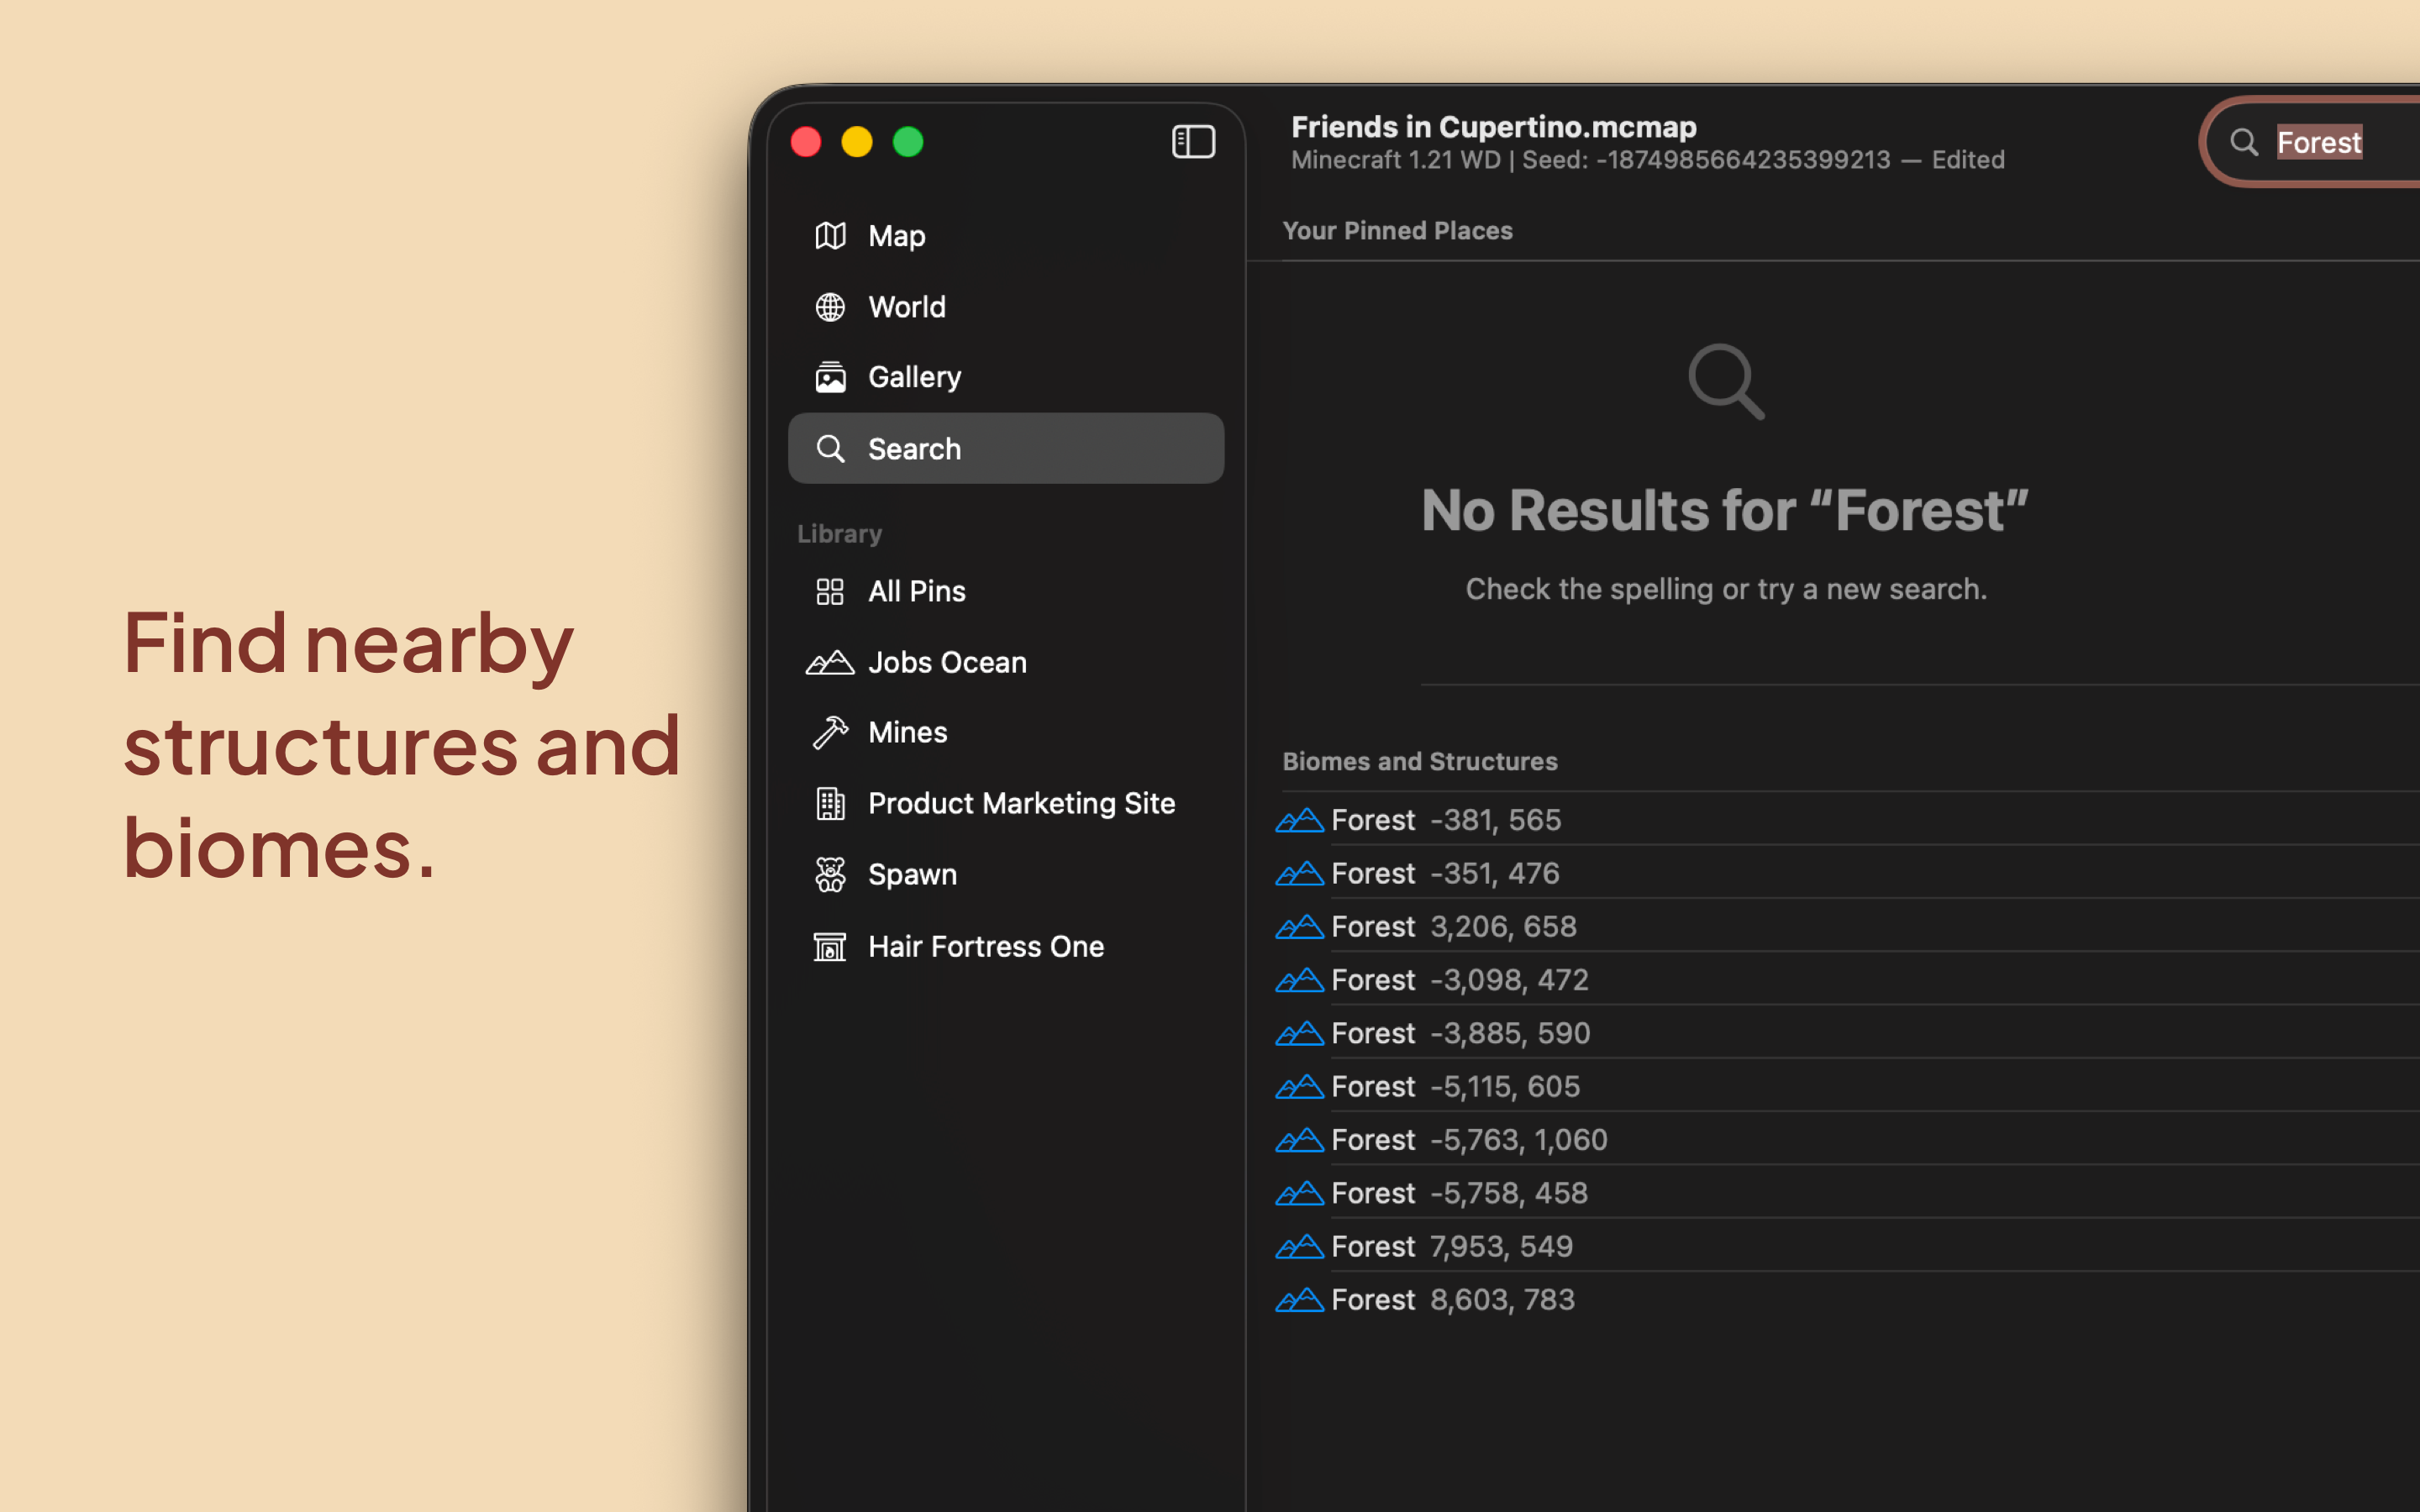The width and height of the screenshot is (2420, 1512).
Task: Open the Search sidebar item
Action: (1005, 449)
